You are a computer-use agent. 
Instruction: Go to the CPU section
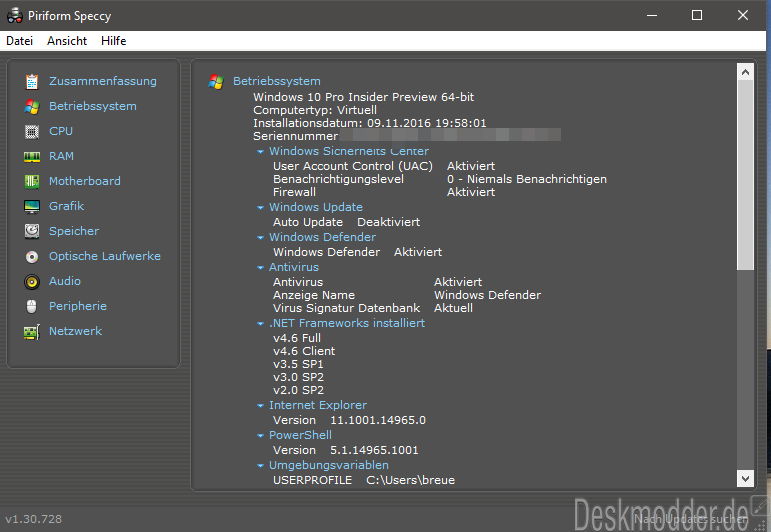[61, 131]
